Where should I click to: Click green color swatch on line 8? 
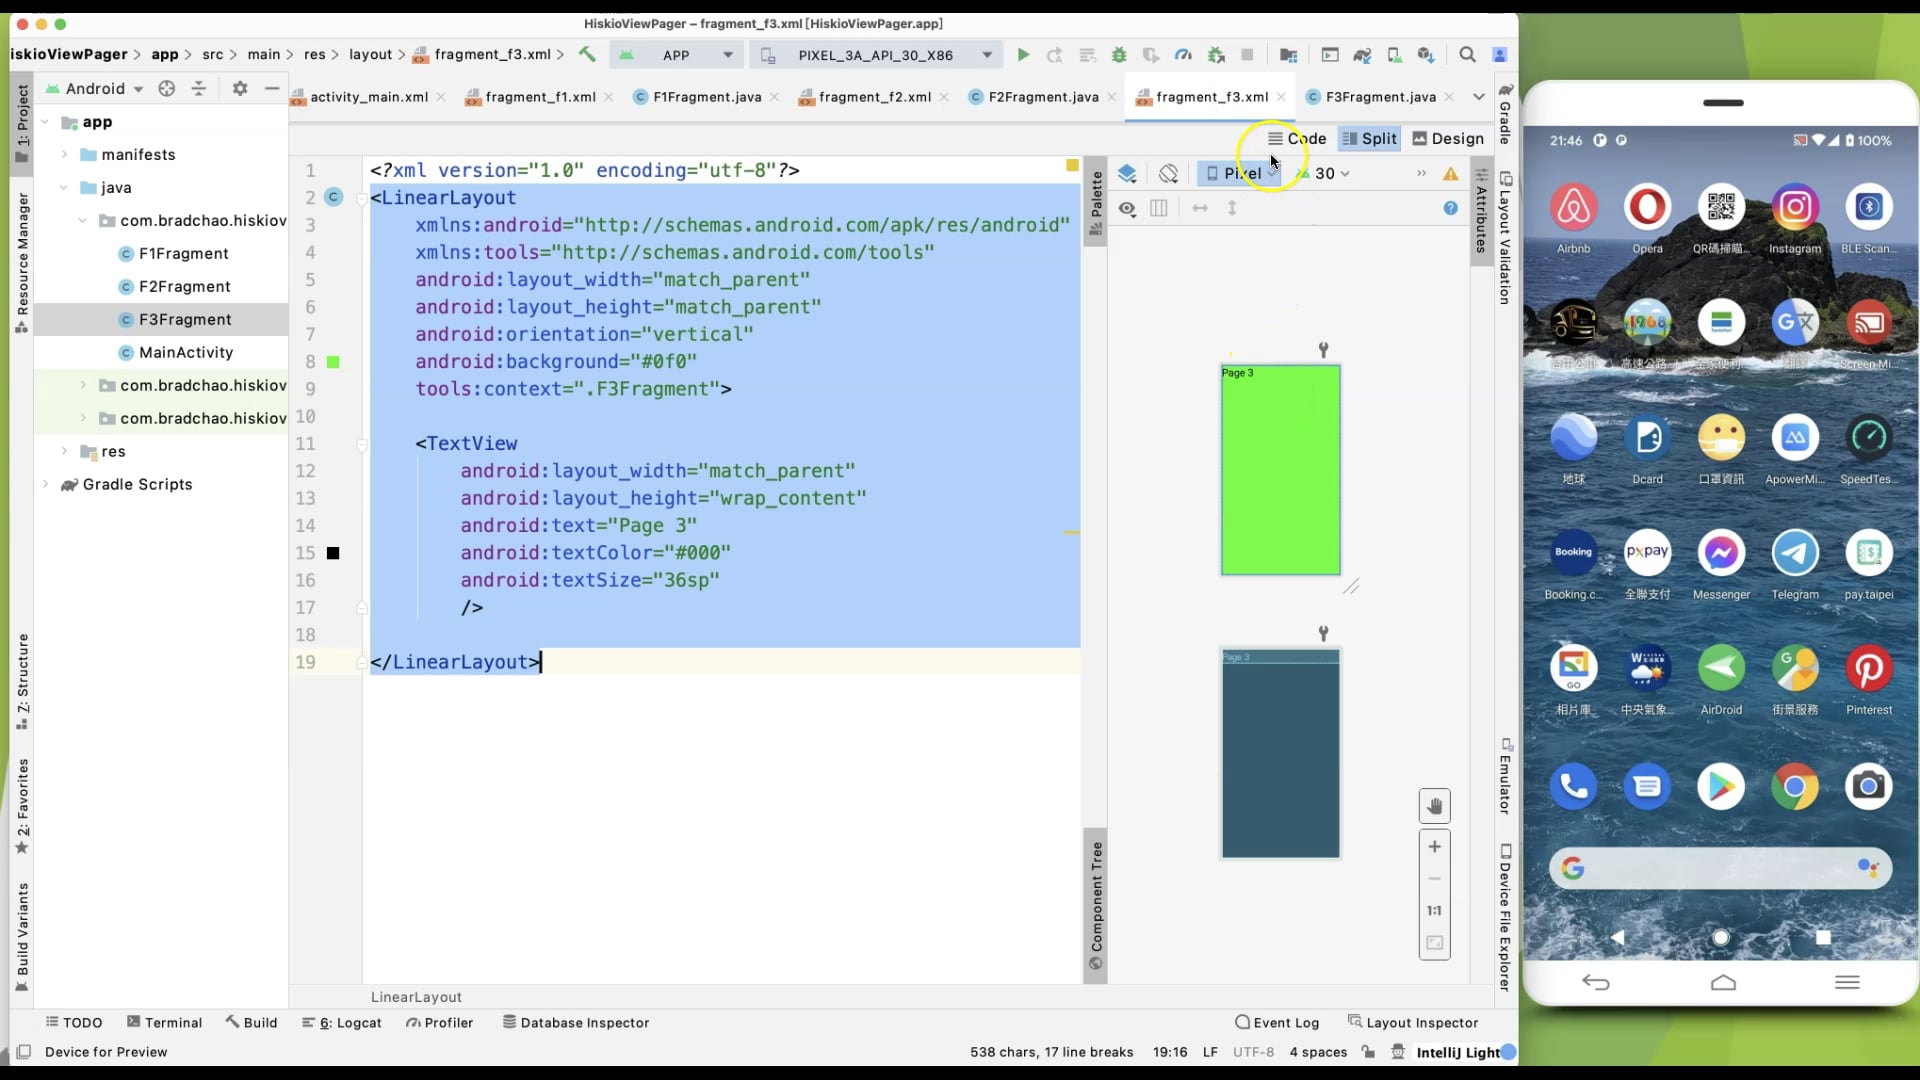click(x=333, y=362)
